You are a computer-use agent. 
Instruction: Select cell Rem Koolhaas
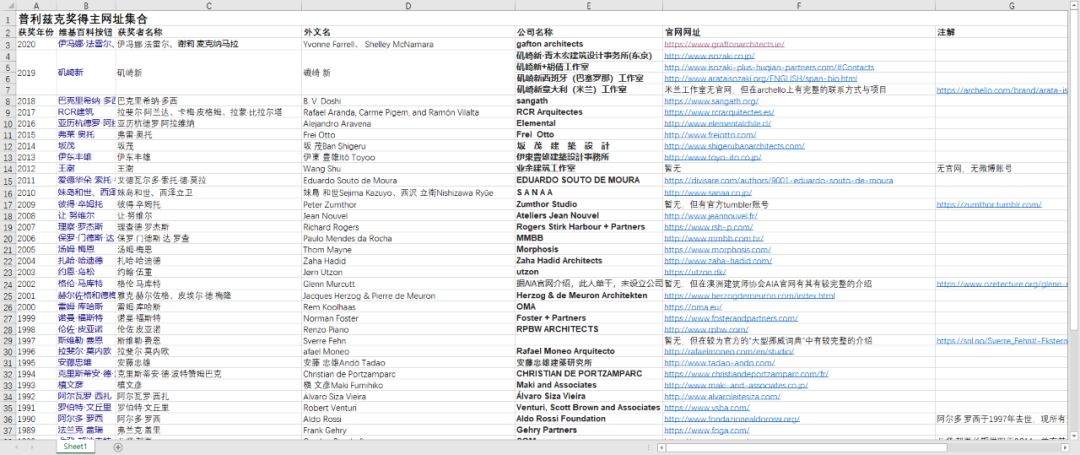330,307
